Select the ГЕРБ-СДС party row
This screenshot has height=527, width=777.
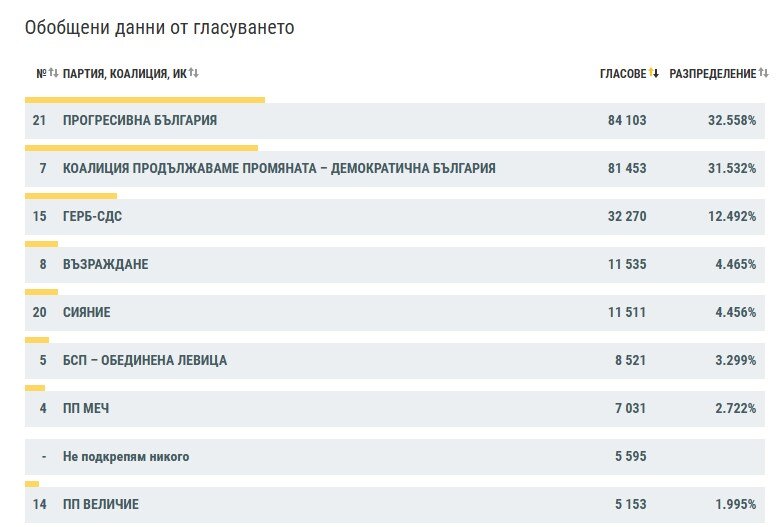395,217
